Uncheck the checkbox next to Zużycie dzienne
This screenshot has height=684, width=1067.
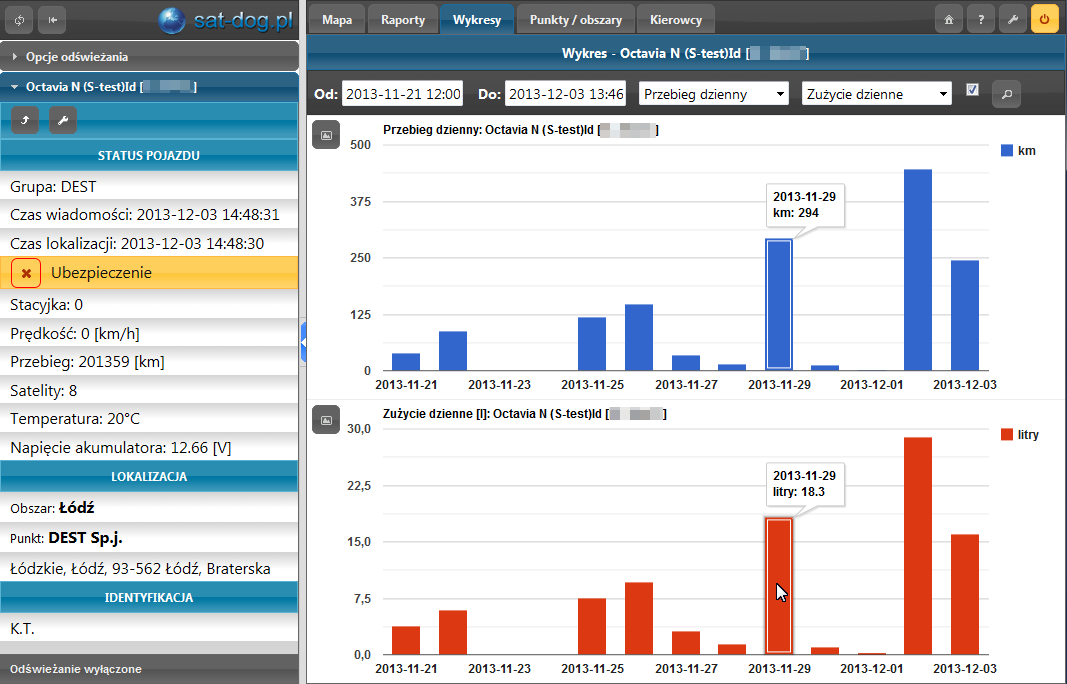click(972, 90)
